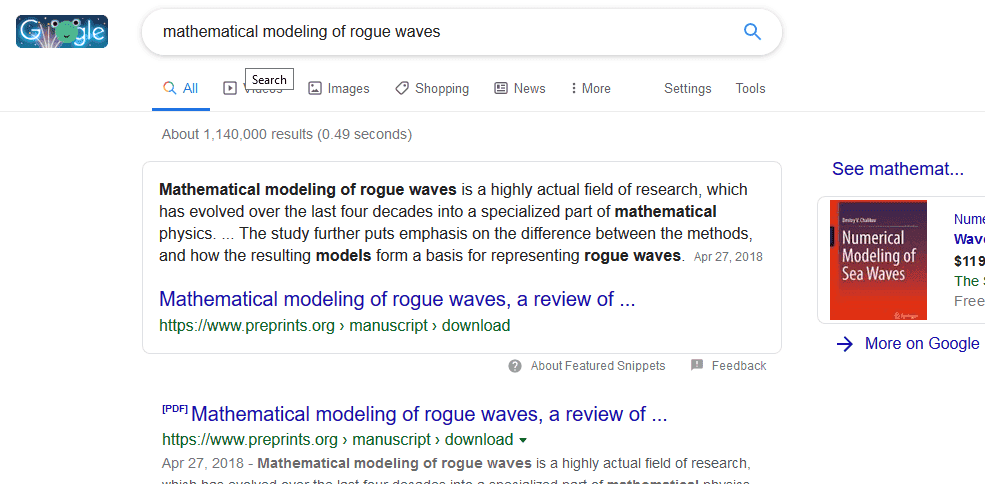The height and width of the screenshot is (484, 985).
Task: Select the All tab
Action: coord(181,89)
